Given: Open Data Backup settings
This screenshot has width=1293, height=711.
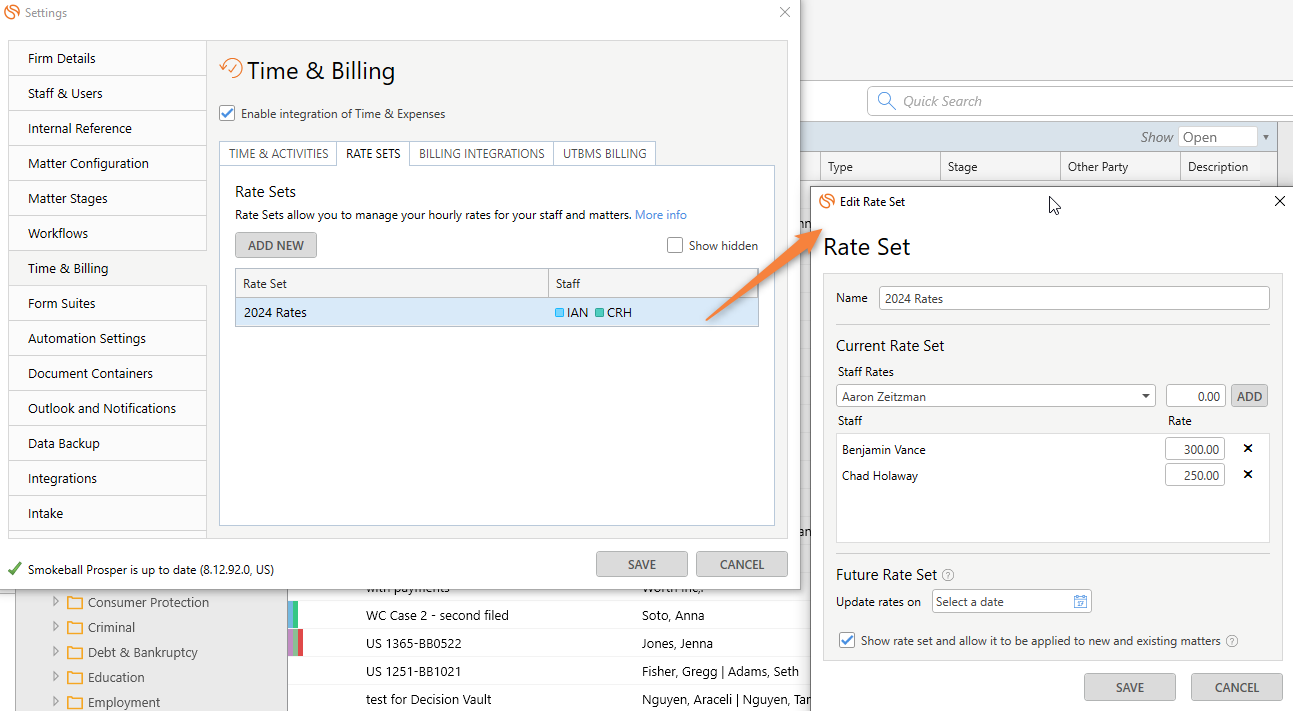Looking at the screenshot, I should tap(107, 443).
